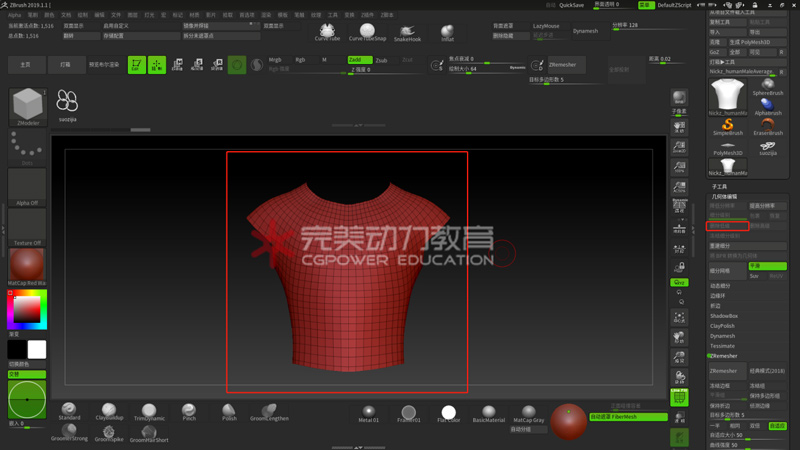Select the Inflat brush

pos(447,32)
